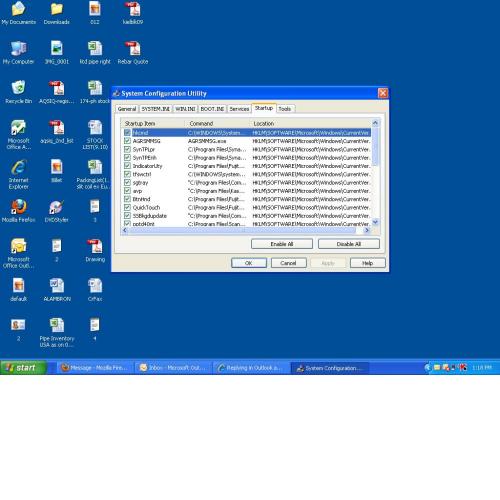Image resolution: width=500 pixels, height=500 pixels.
Task: Click the horizontal scrollbar thumb in list
Action: click(x=243, y=230)
